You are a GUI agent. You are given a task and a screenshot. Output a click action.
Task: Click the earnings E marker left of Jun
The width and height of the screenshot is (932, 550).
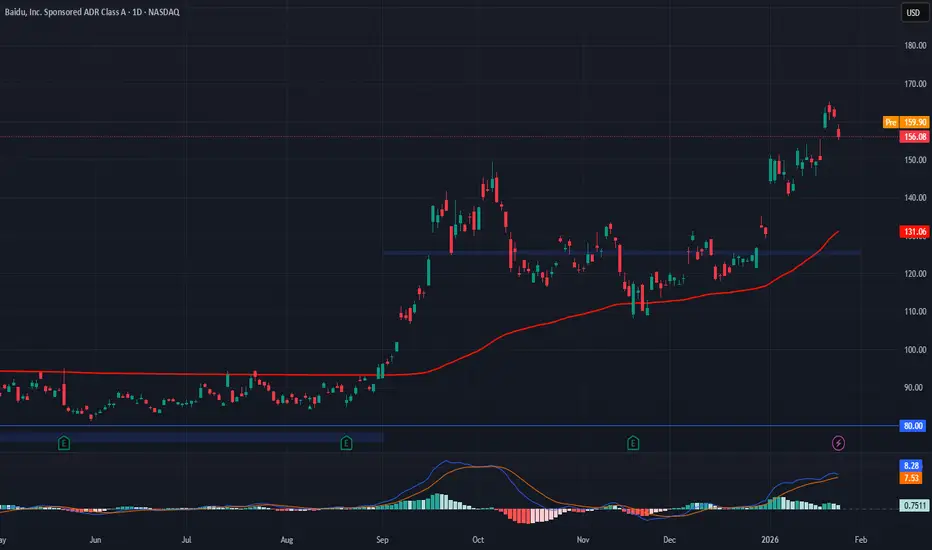click(x=64, y=443)
